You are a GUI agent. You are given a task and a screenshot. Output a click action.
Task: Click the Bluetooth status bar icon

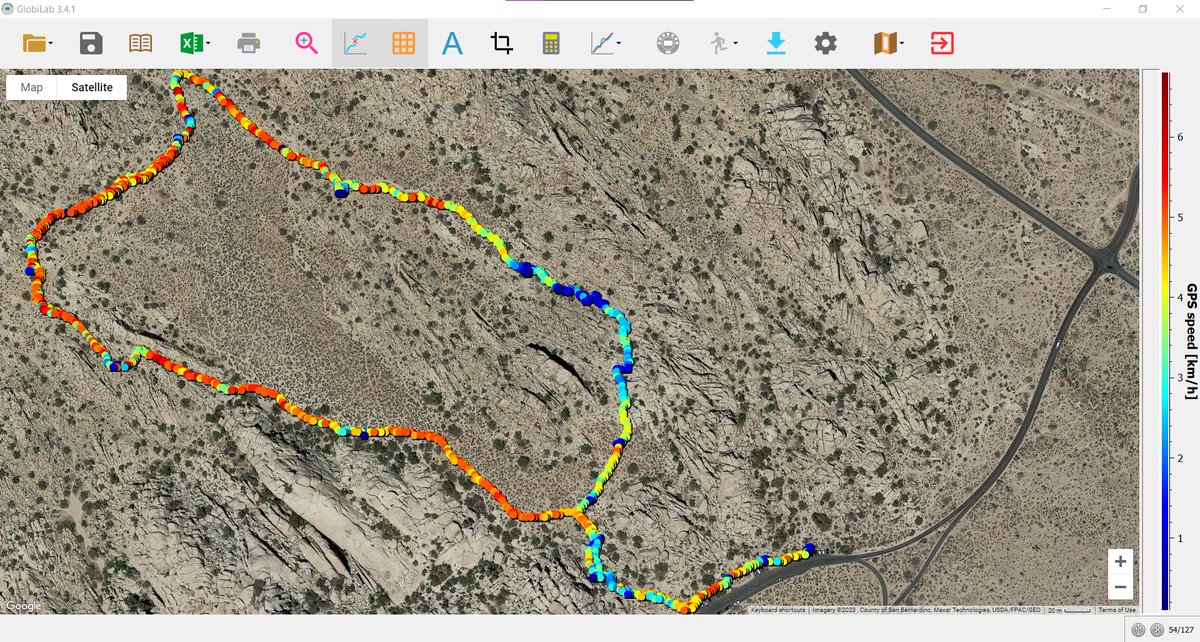1156,629
